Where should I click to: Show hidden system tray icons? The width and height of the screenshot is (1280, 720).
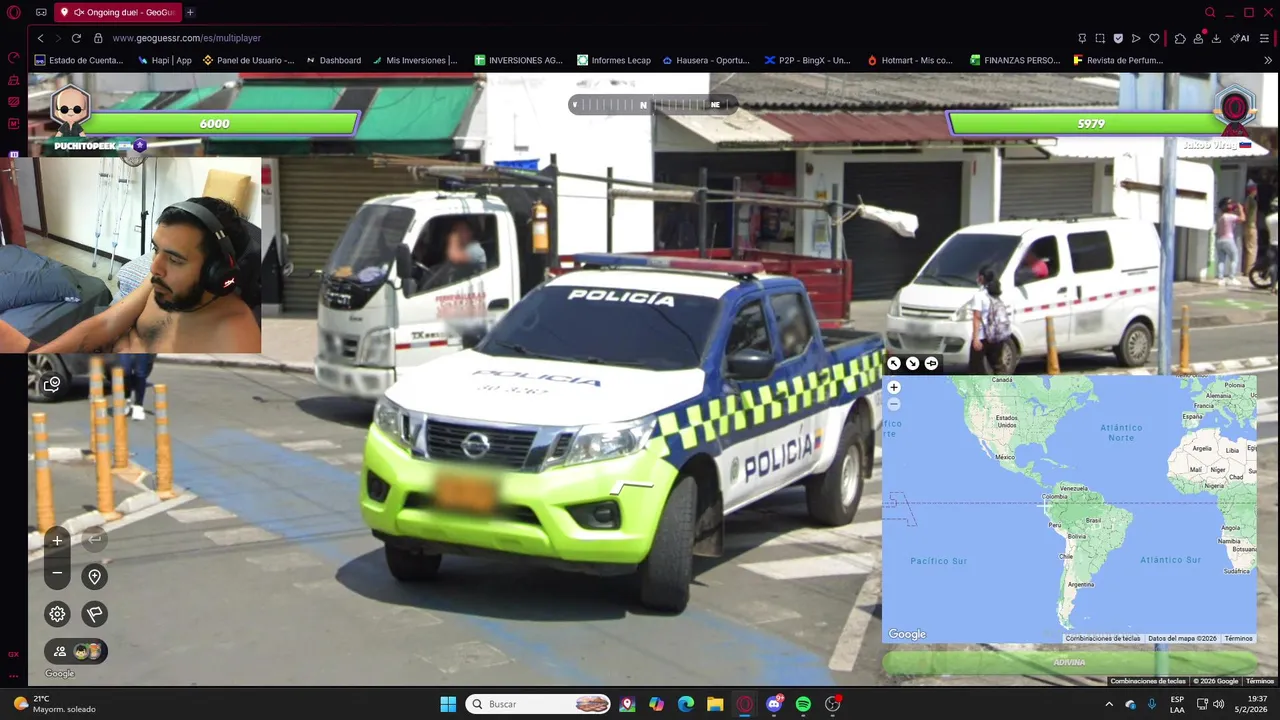(x=1108, y=704)
